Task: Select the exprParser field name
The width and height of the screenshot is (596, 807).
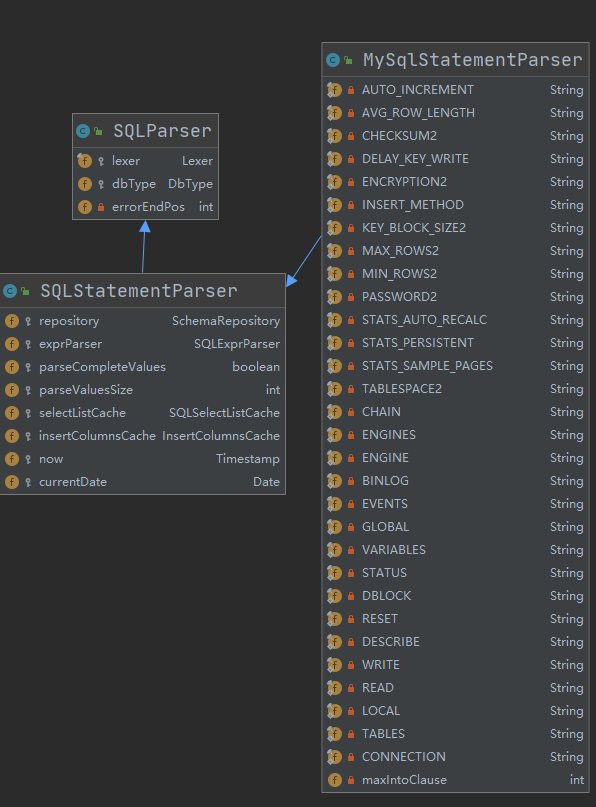Action: pos(71,344)
